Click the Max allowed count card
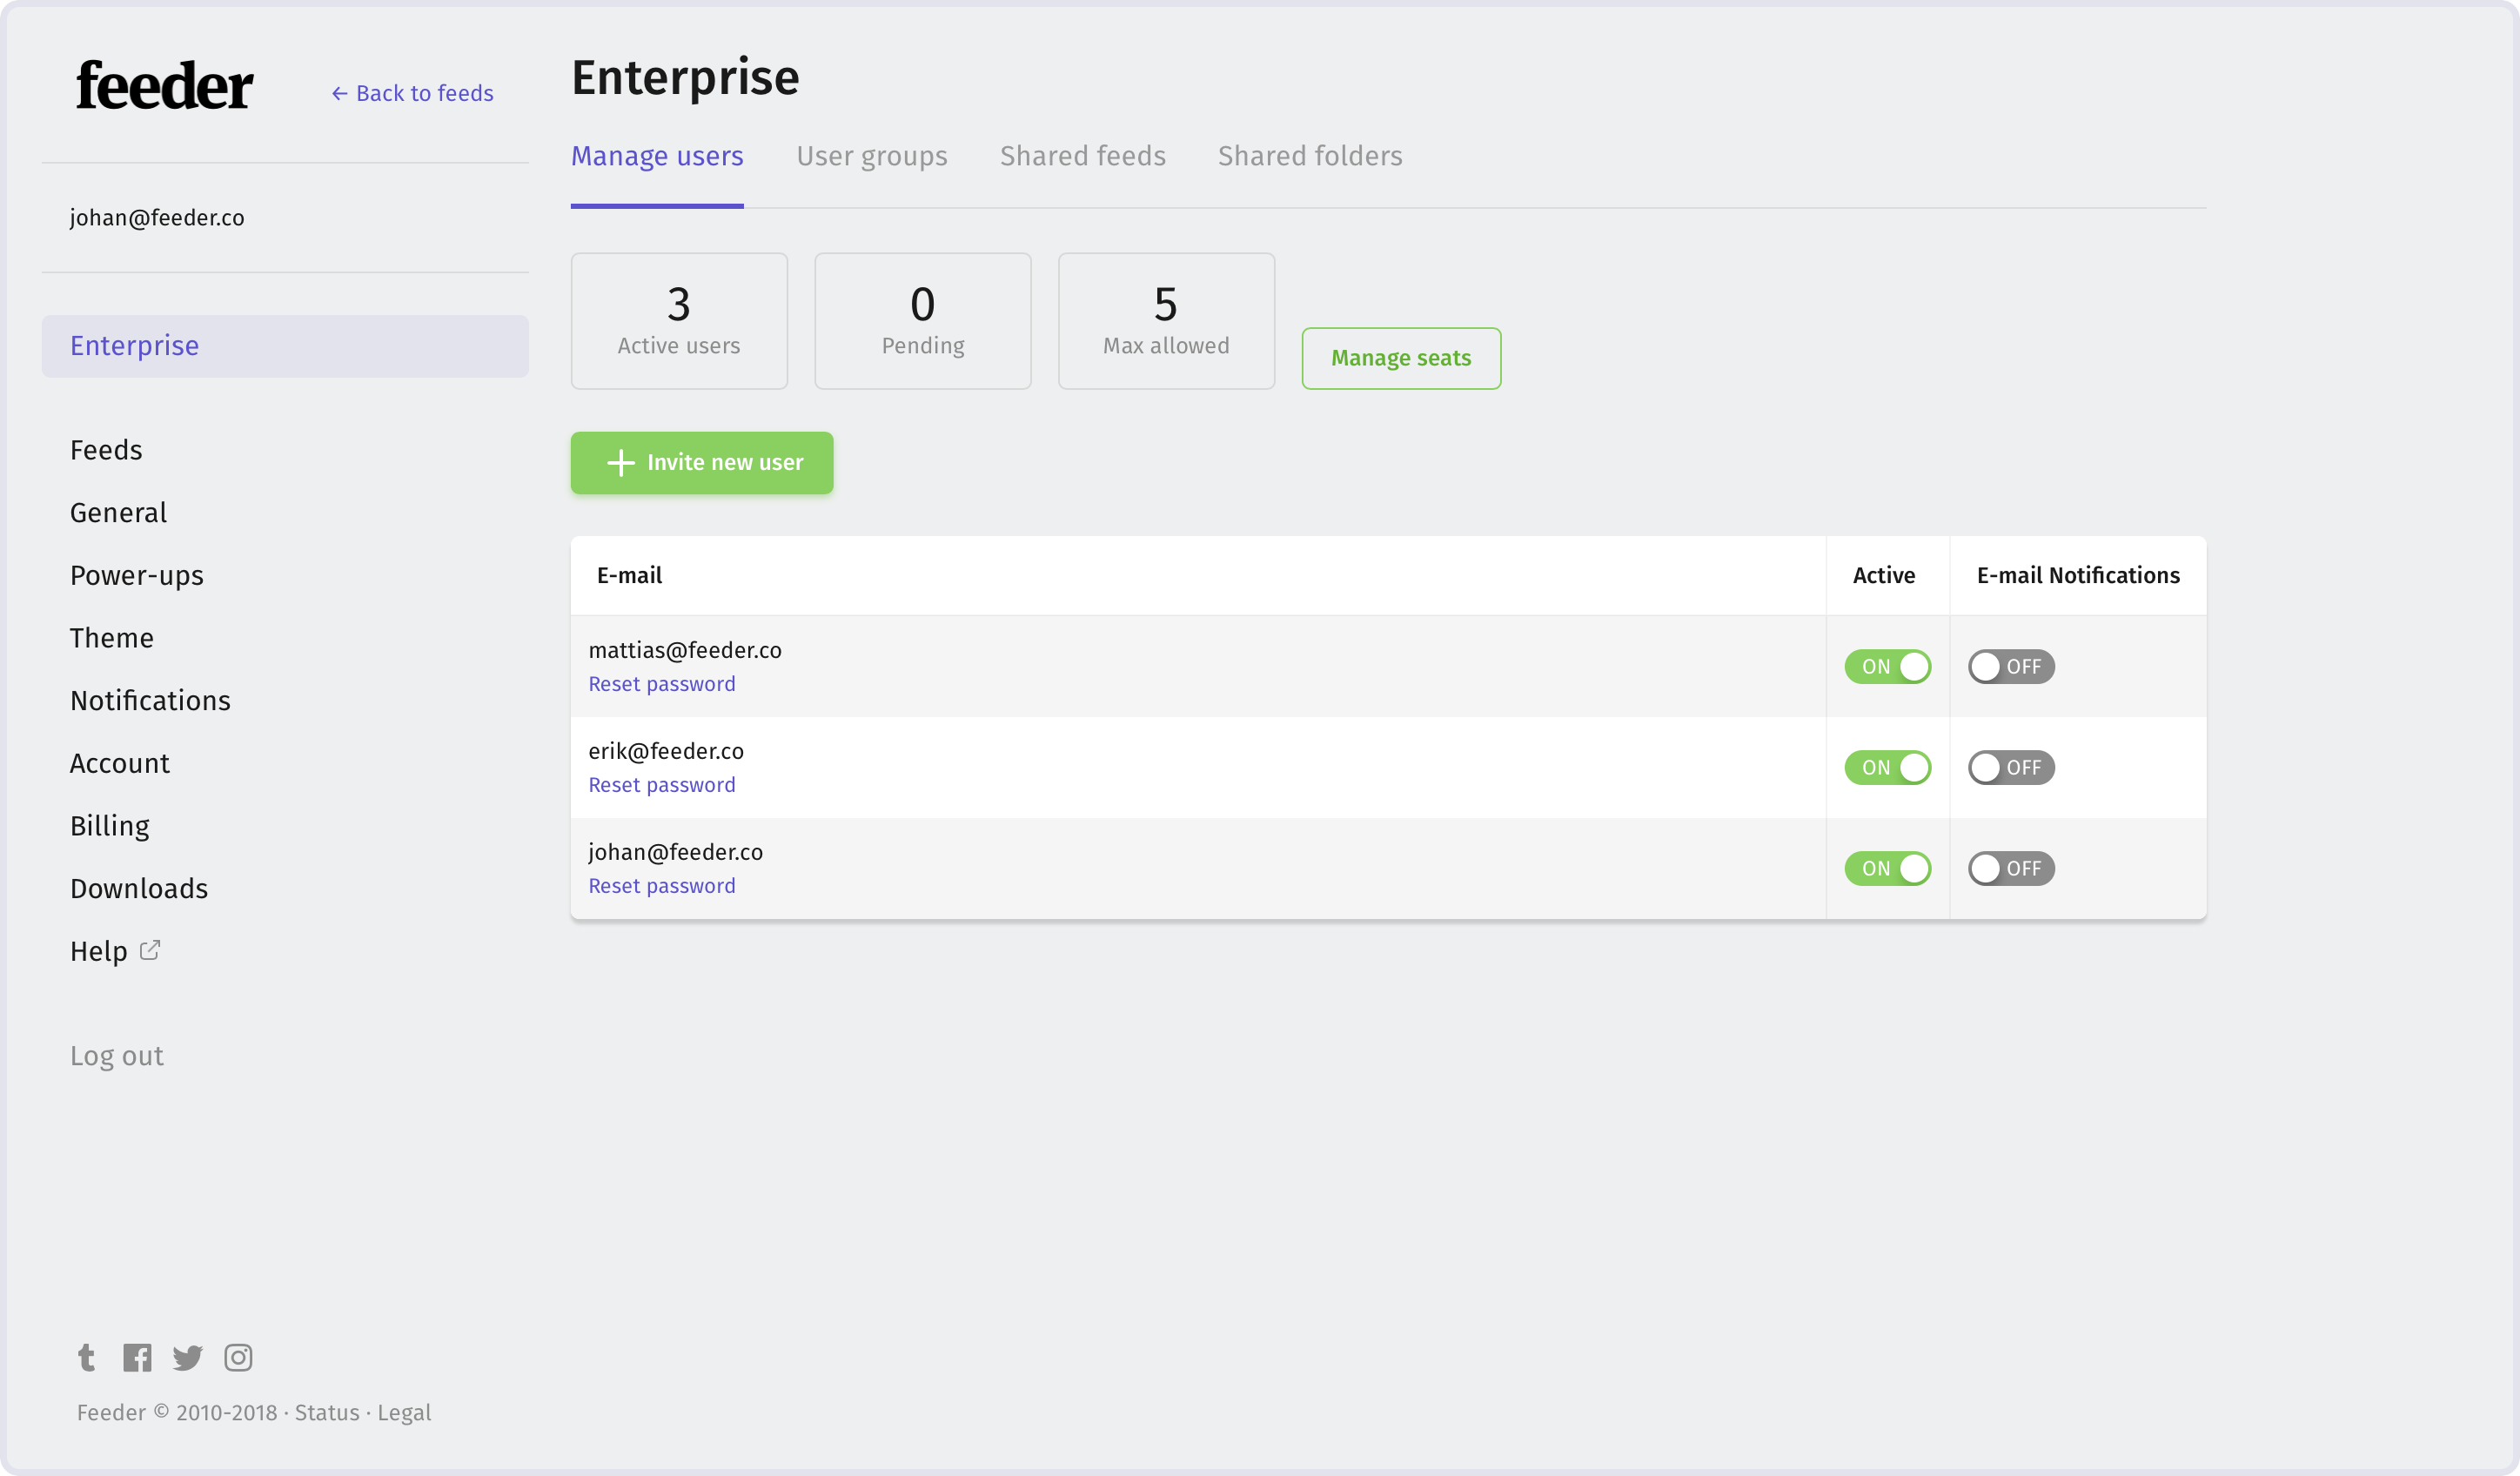 point(1166,321)
